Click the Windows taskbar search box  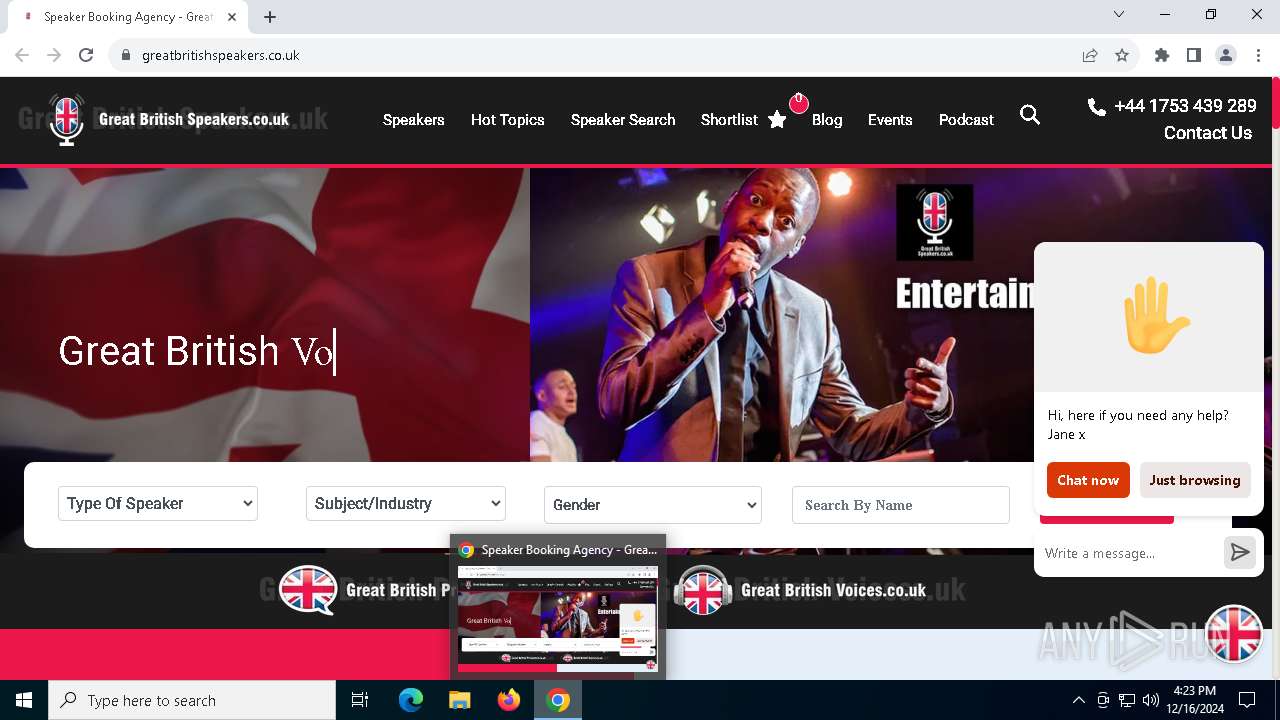pyautogui.click(x=192, y=700)
